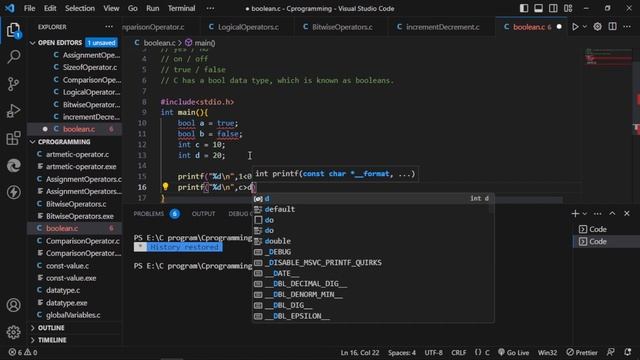
Task: Open the notifications bell icon
Action: [627, 352]
